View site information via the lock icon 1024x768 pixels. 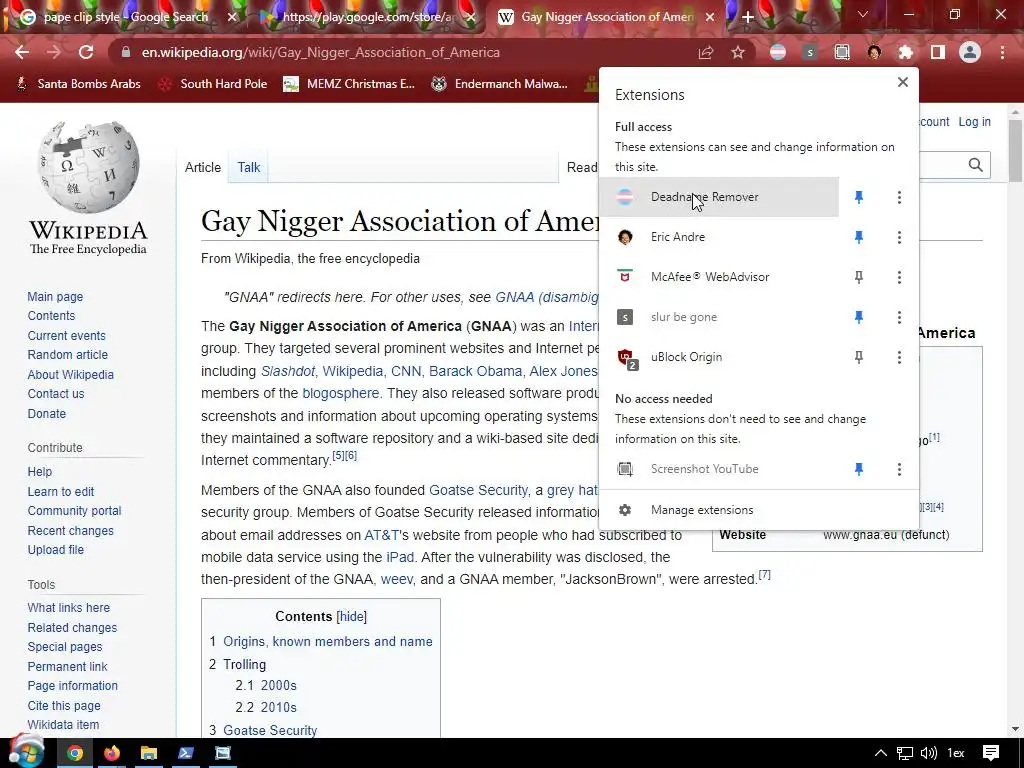pyautogui.click(x=126, y=52)
